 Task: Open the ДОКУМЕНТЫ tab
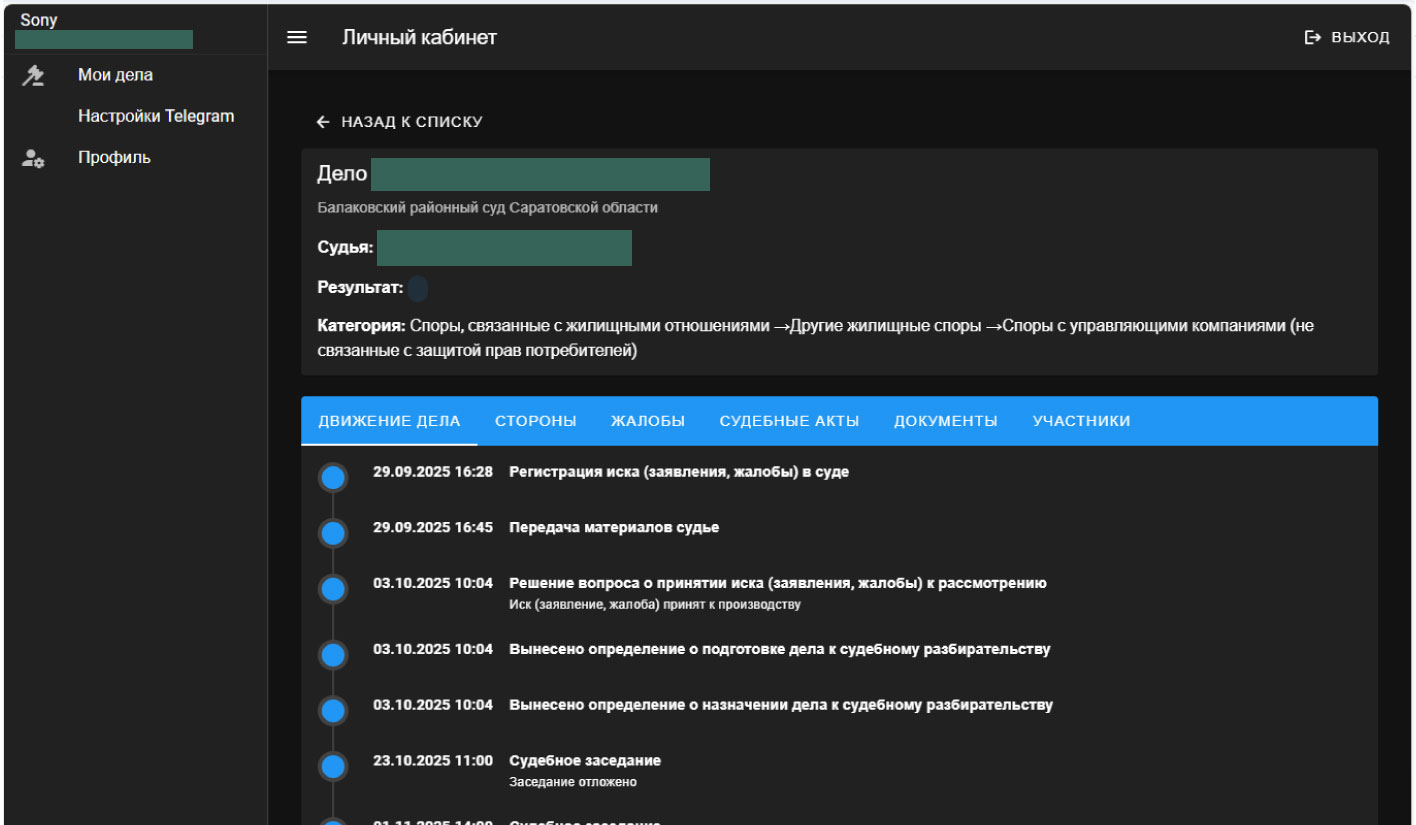pyautogui.click(x=946, y=421)
